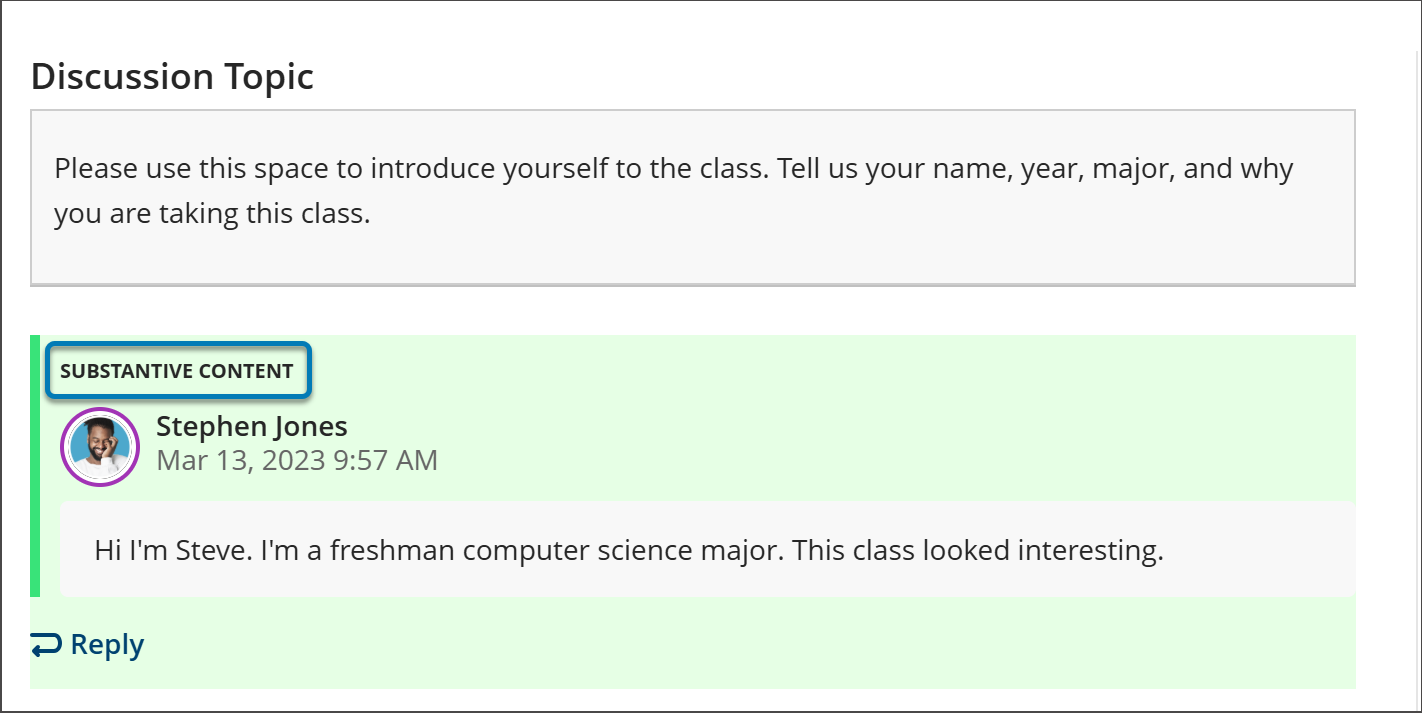Click the Mar 13 timestamp
The image size is (1422, 713).
[297, 460]
